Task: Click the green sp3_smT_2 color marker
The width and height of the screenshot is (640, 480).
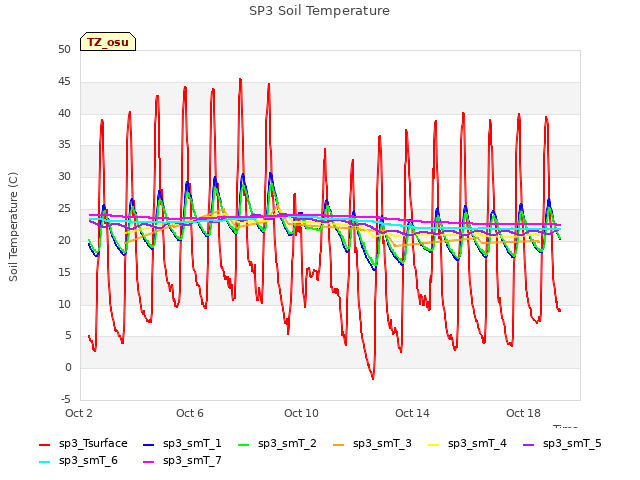Action: click(244, 444)
